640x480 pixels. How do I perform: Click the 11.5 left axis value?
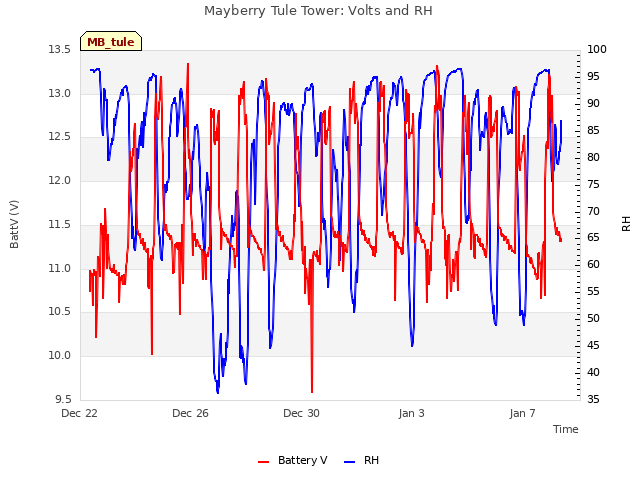pyautogui.click(x=60, y=224)
